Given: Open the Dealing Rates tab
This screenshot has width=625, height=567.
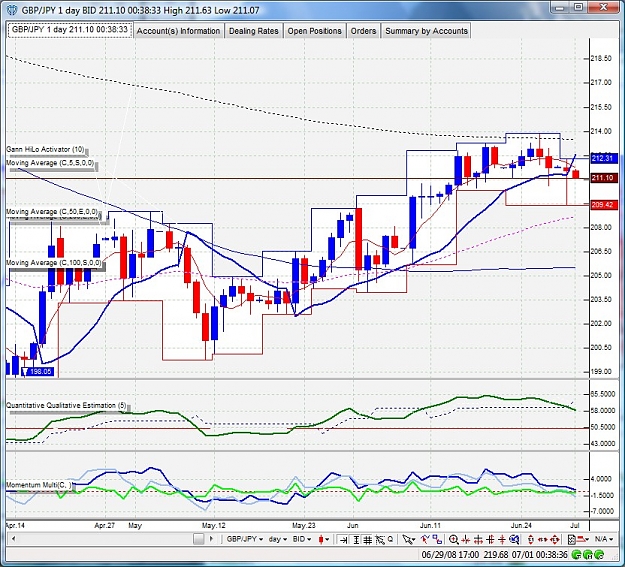Looking at the screenshot, I should [254, 31].
